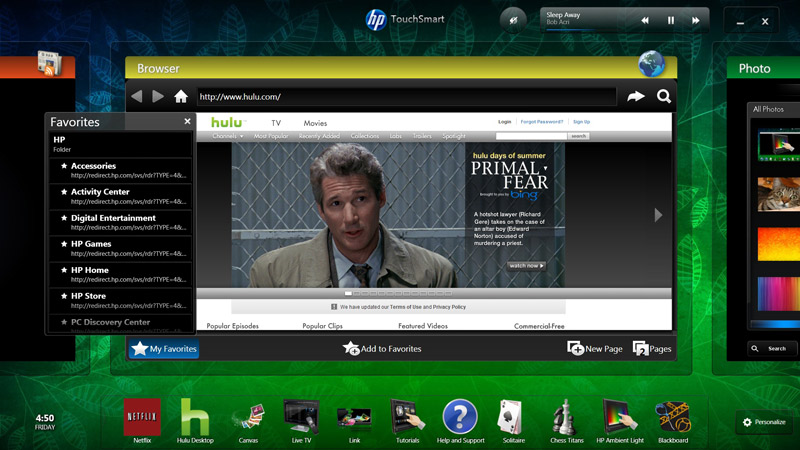Click the Personalize gear button
This screenshot has width=800, height=450.
764,422
